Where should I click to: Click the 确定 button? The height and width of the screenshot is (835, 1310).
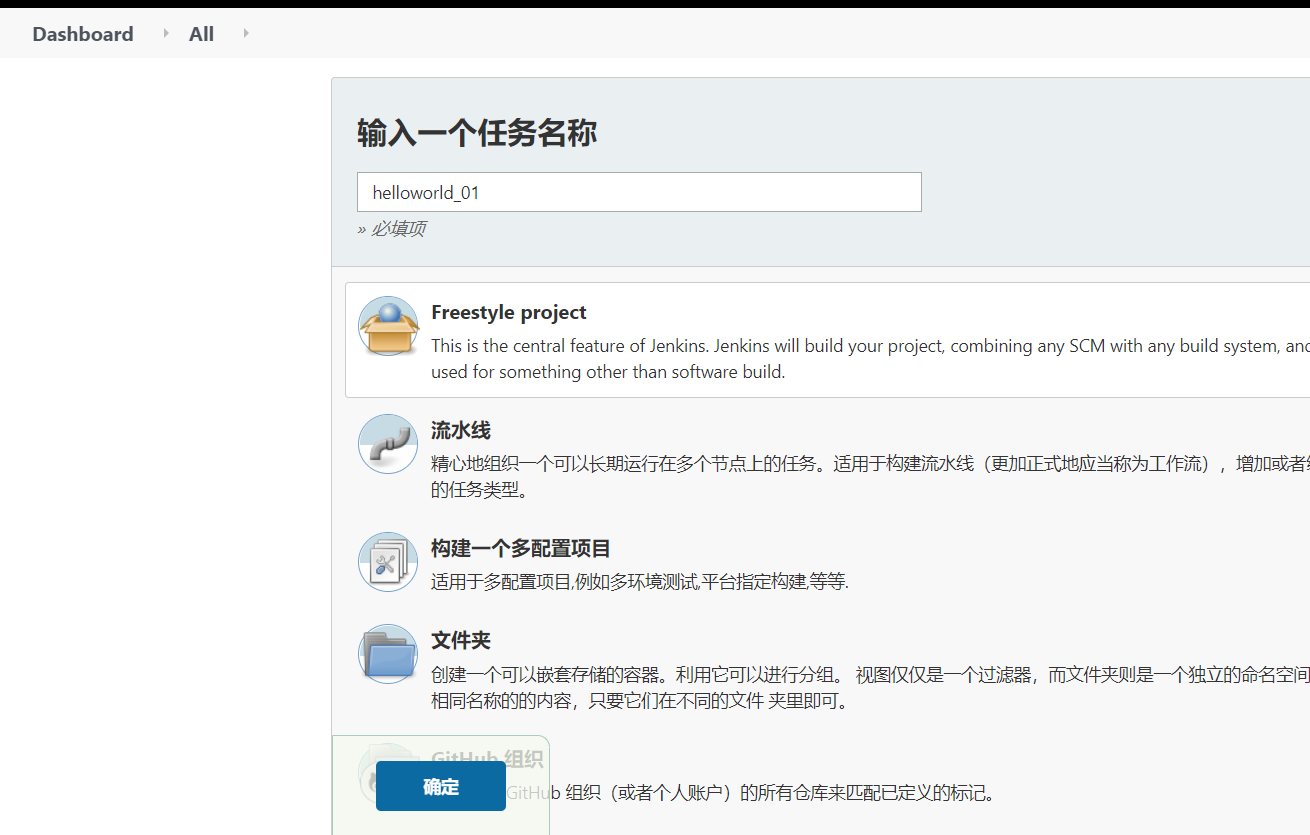(441, 786)
